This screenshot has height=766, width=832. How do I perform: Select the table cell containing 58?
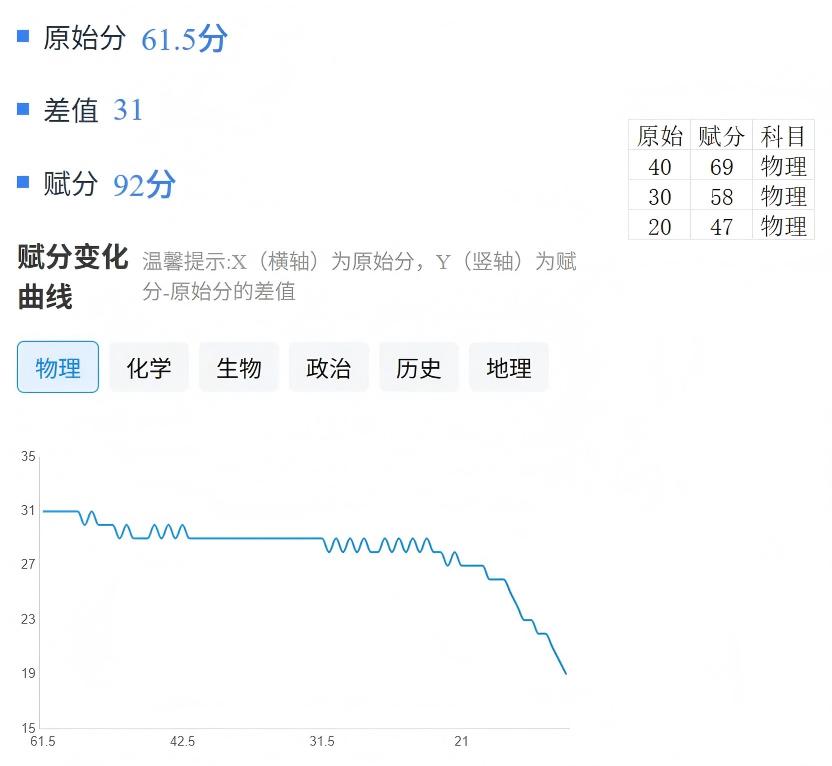(721, 196)
